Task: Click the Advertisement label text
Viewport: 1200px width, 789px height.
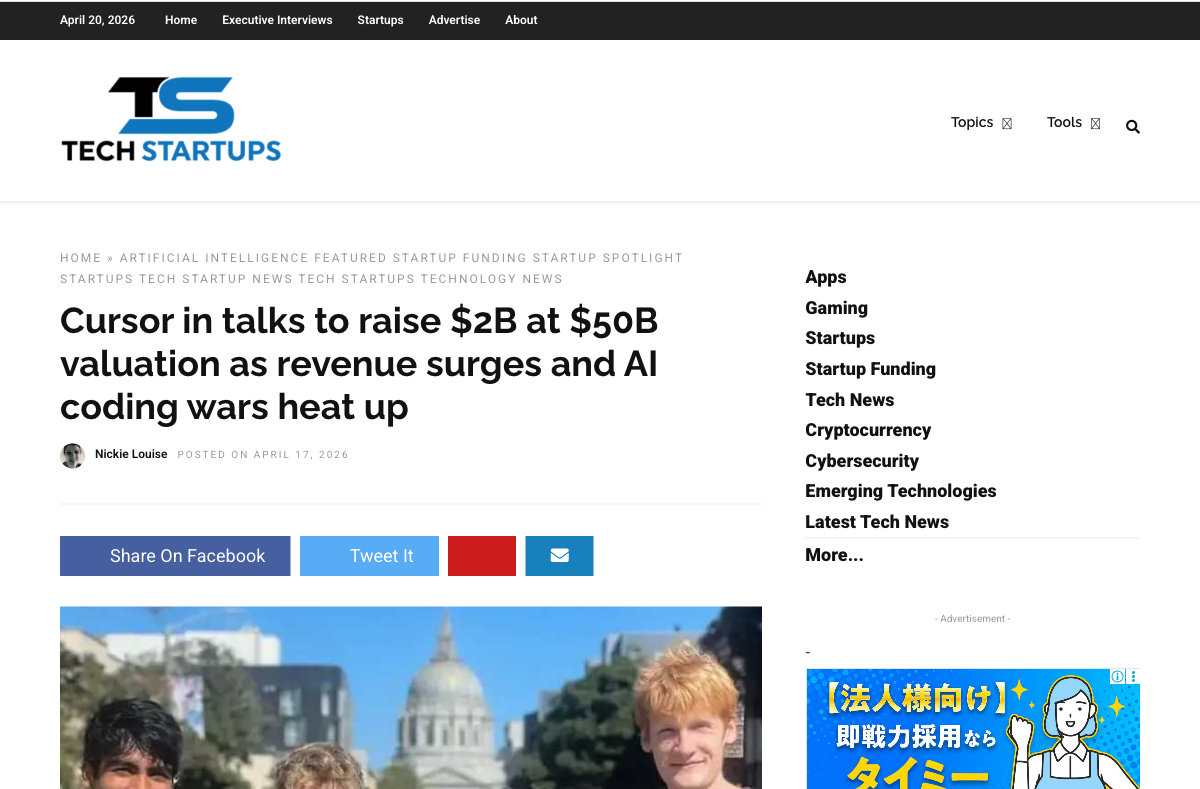Action: (x=972, y=619)
